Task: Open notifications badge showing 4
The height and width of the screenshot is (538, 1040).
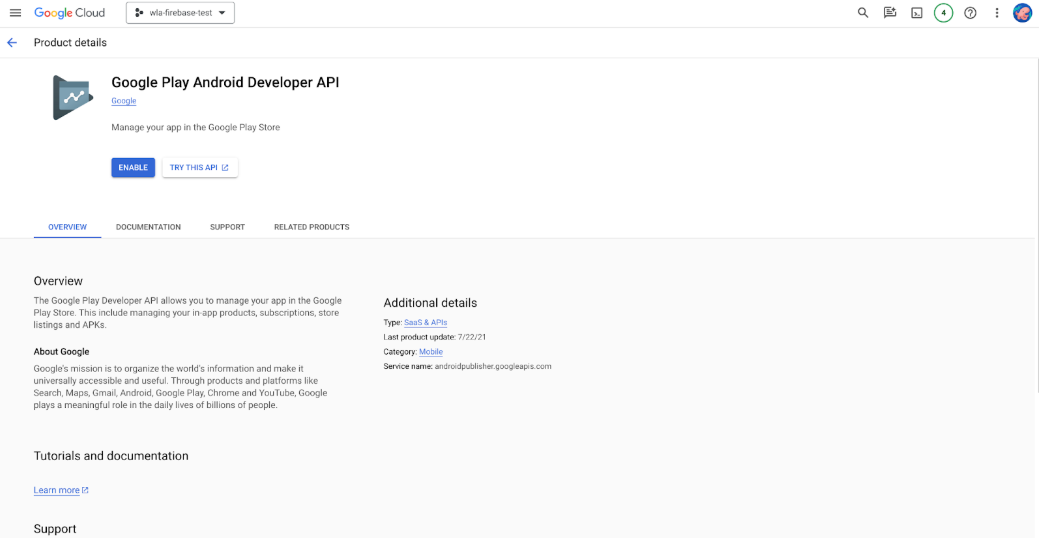Action: [943, 13]
